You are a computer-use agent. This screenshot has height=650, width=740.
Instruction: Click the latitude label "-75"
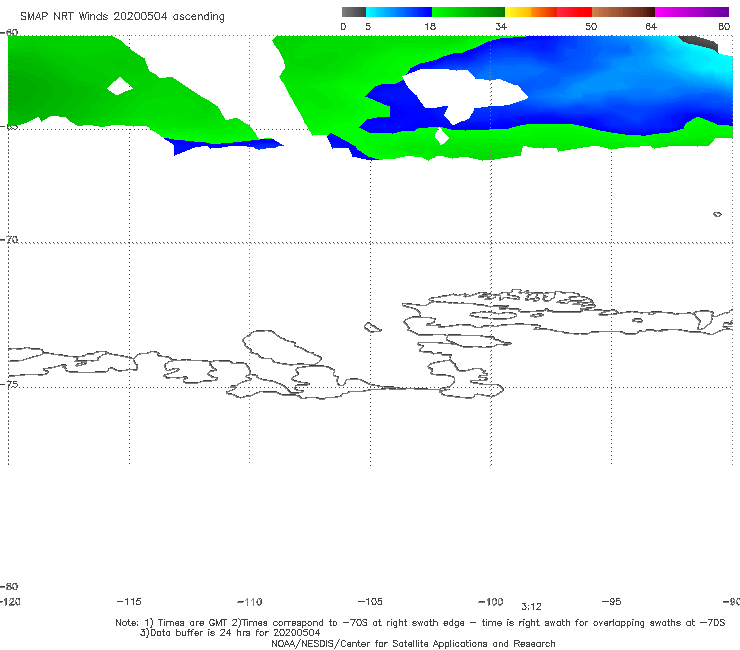click(x=9, y=384)
